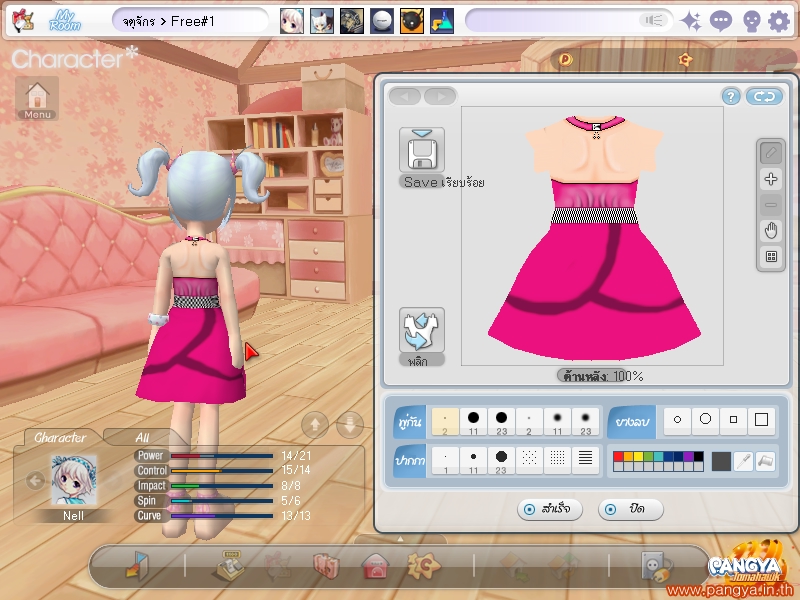The height and width of the screenshot is (600, 800).
Task: Click the sparkle stars icon
Action: click(x=691, y=21)
